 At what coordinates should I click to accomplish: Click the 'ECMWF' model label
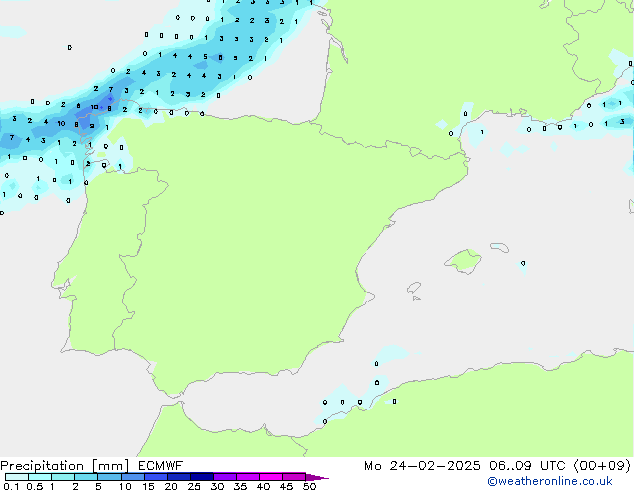(x=161, y=466)
